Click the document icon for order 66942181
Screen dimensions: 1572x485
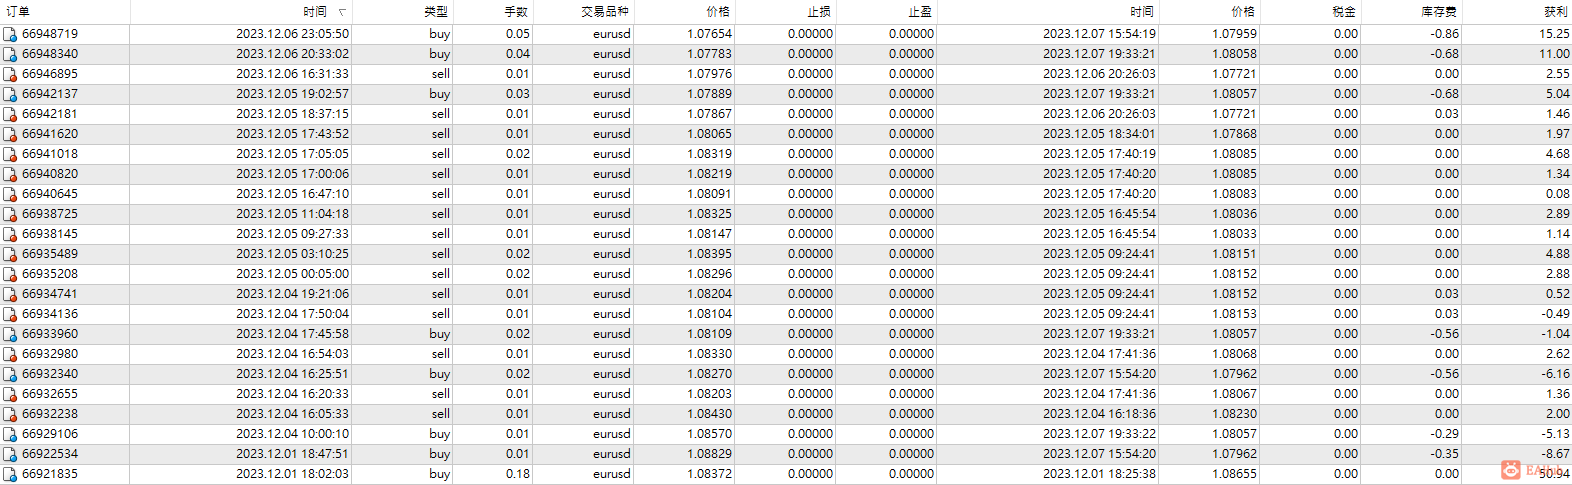[x=10, y=114]
